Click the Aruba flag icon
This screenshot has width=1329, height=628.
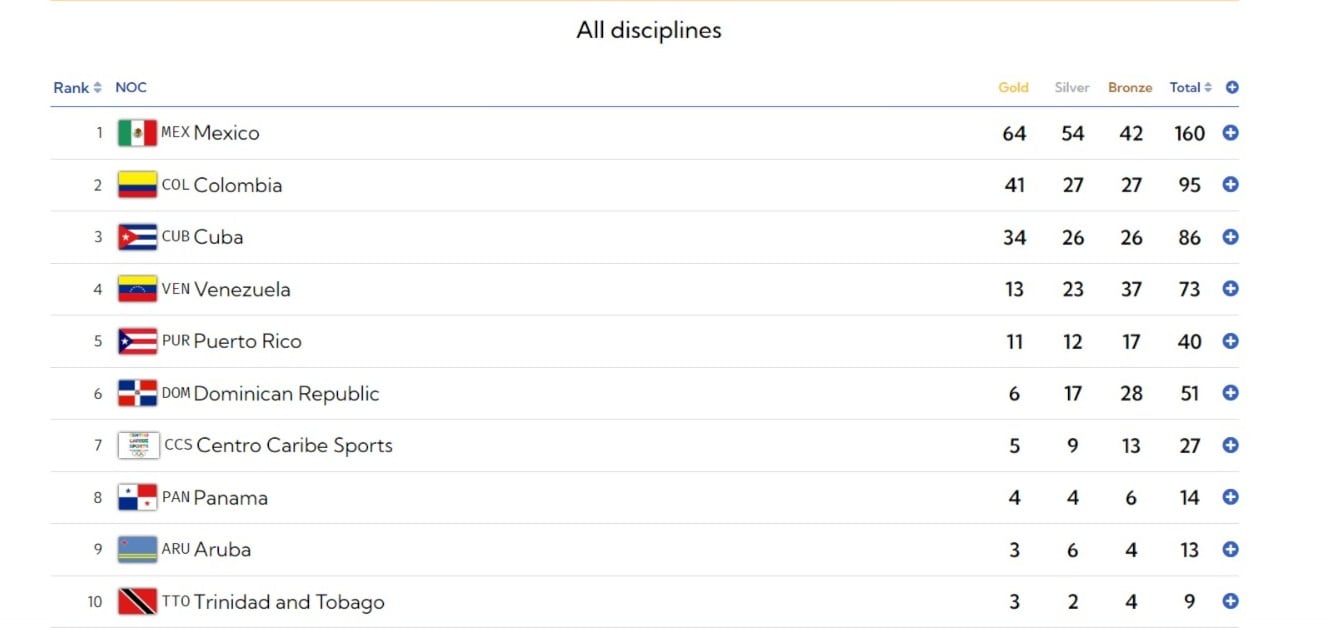[x=137, y=549]
